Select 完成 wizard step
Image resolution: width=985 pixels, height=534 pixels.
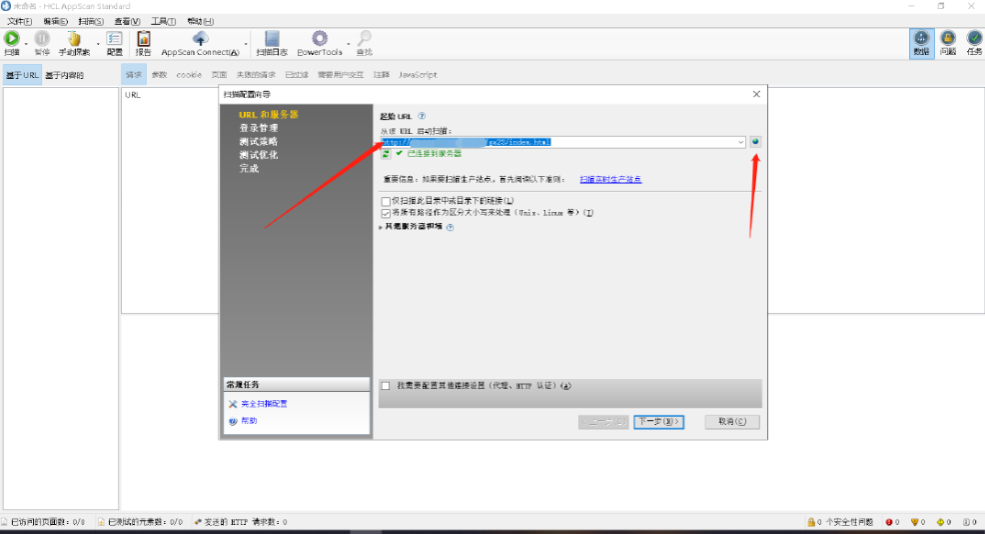point(249,169)
